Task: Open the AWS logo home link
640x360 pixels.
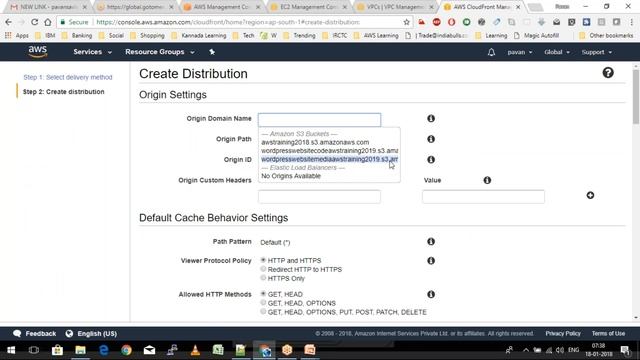Action: point(38,52)
